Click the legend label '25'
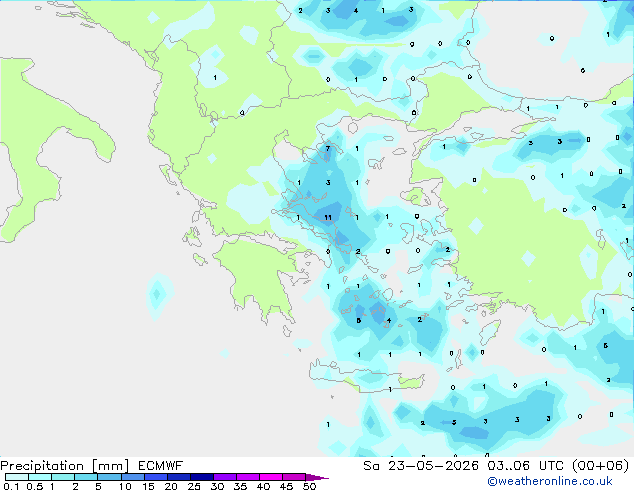This screenshot has width=634, height=490. click(194, 486)
